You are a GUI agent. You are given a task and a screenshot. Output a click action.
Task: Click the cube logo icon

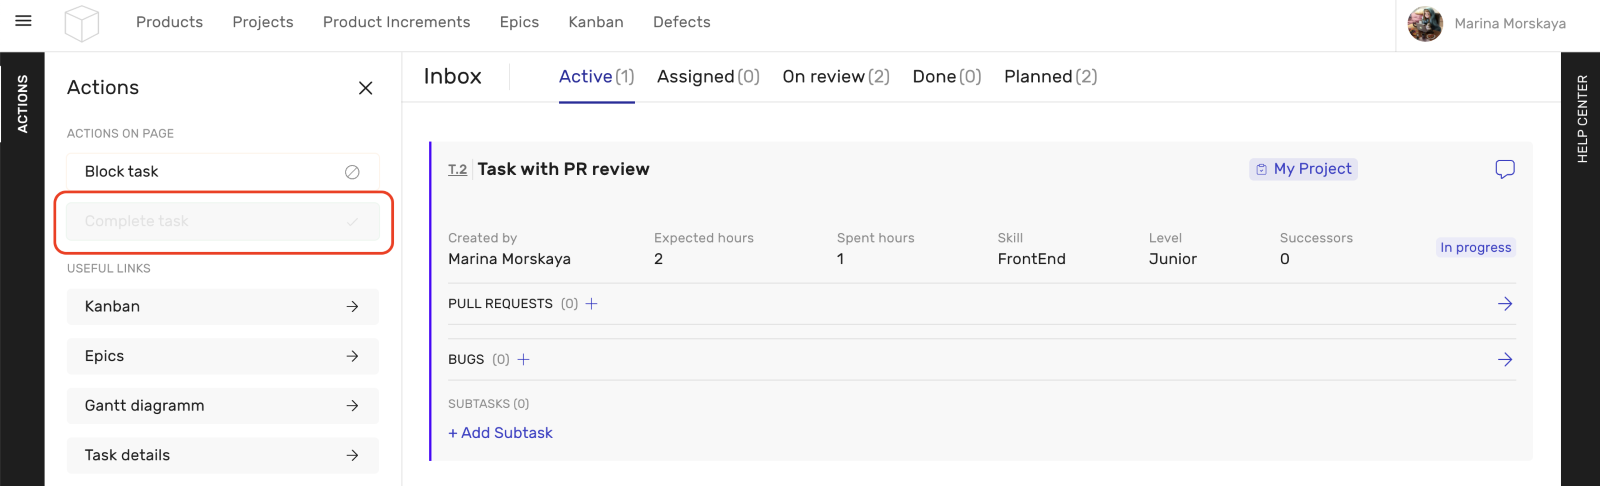[81, 23]
